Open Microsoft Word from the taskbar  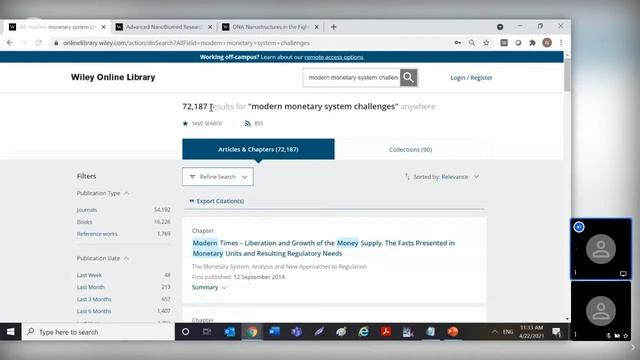click(274, 332)
